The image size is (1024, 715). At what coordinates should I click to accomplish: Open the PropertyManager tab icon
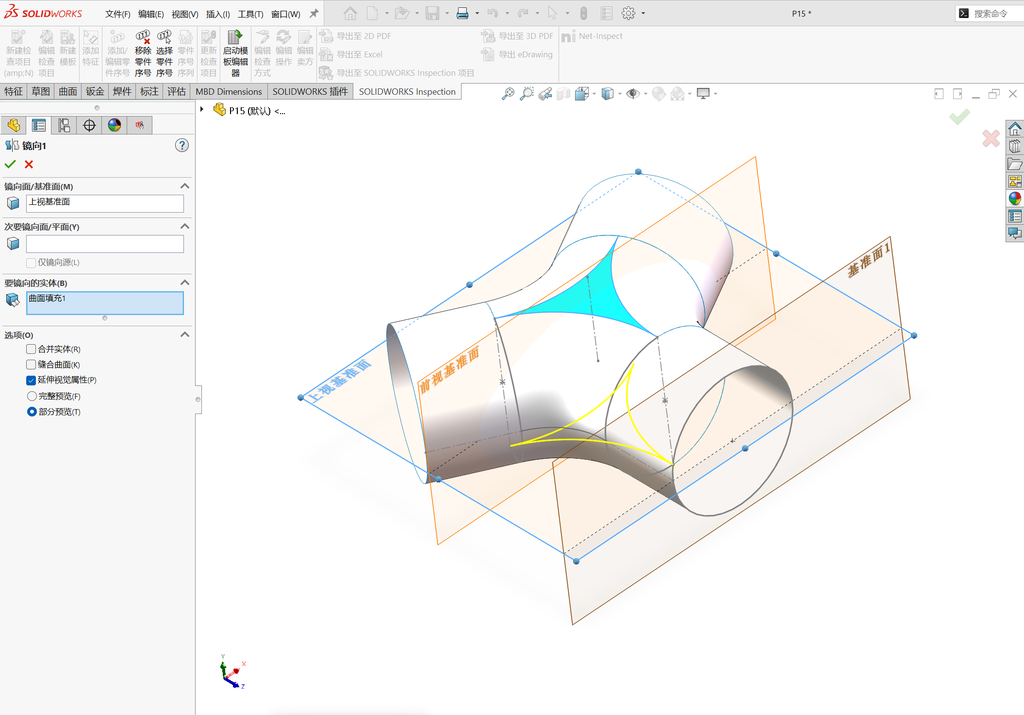(39, 125)
